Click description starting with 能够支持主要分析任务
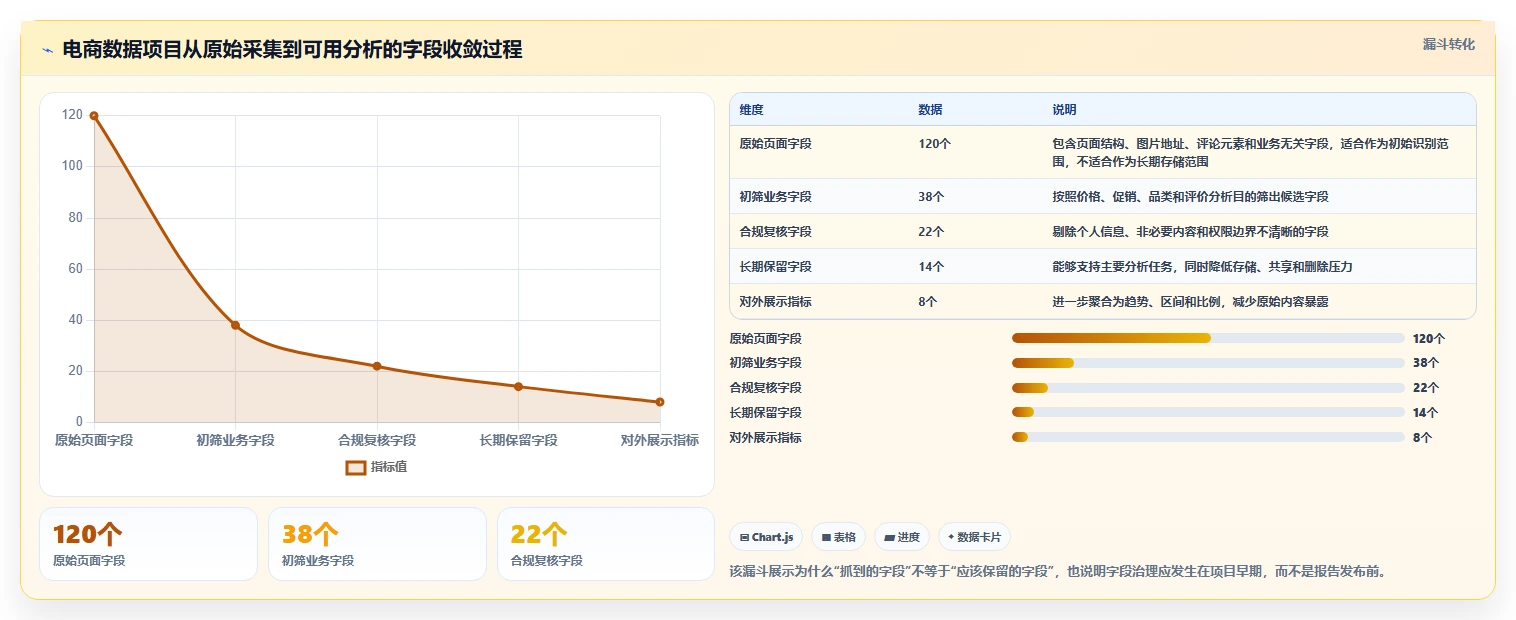 tap(1202, 267)
